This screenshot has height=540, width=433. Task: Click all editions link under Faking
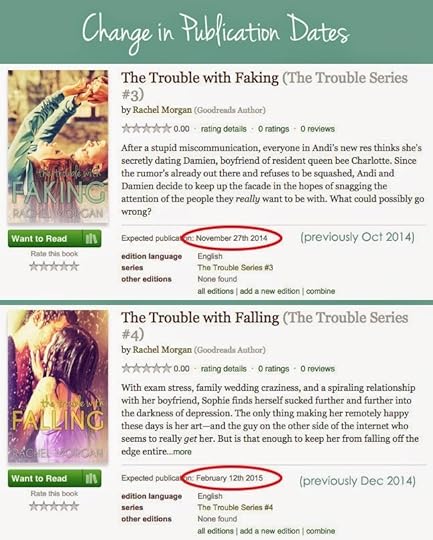pos(215,291)
